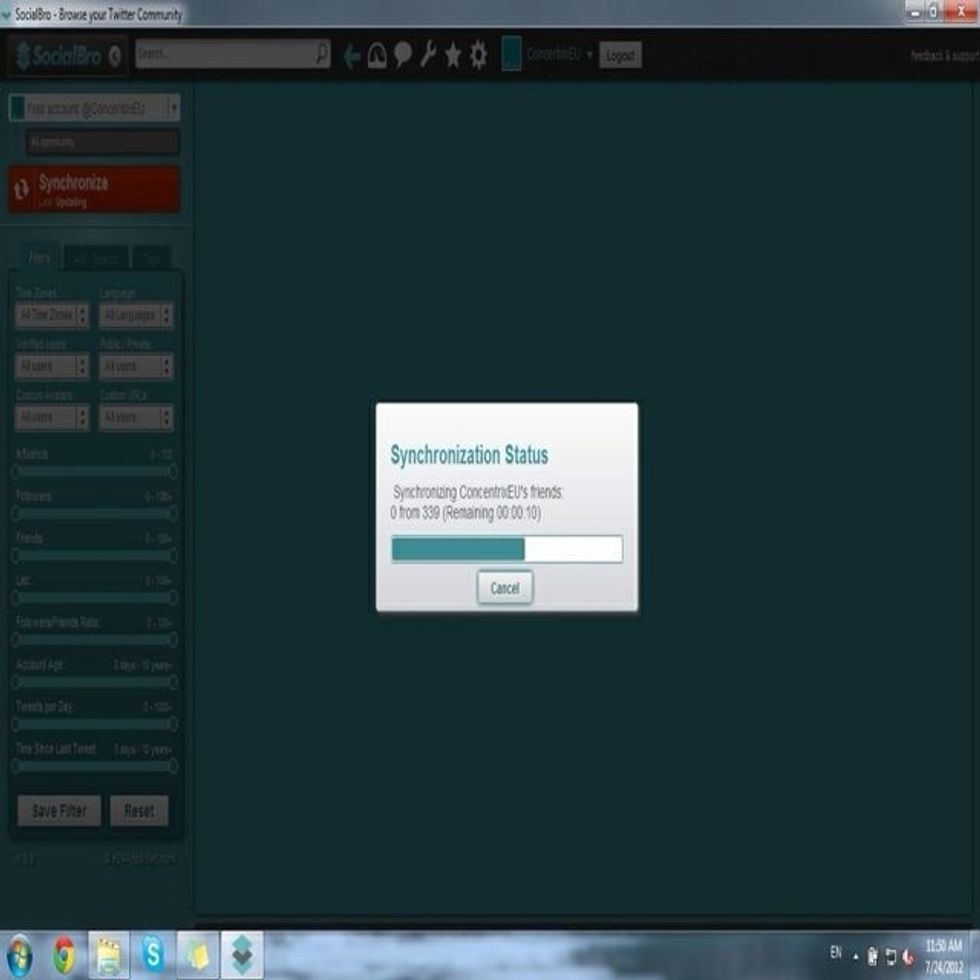Open the settings gear icon
980x980 pixels.
pos(479,56)
